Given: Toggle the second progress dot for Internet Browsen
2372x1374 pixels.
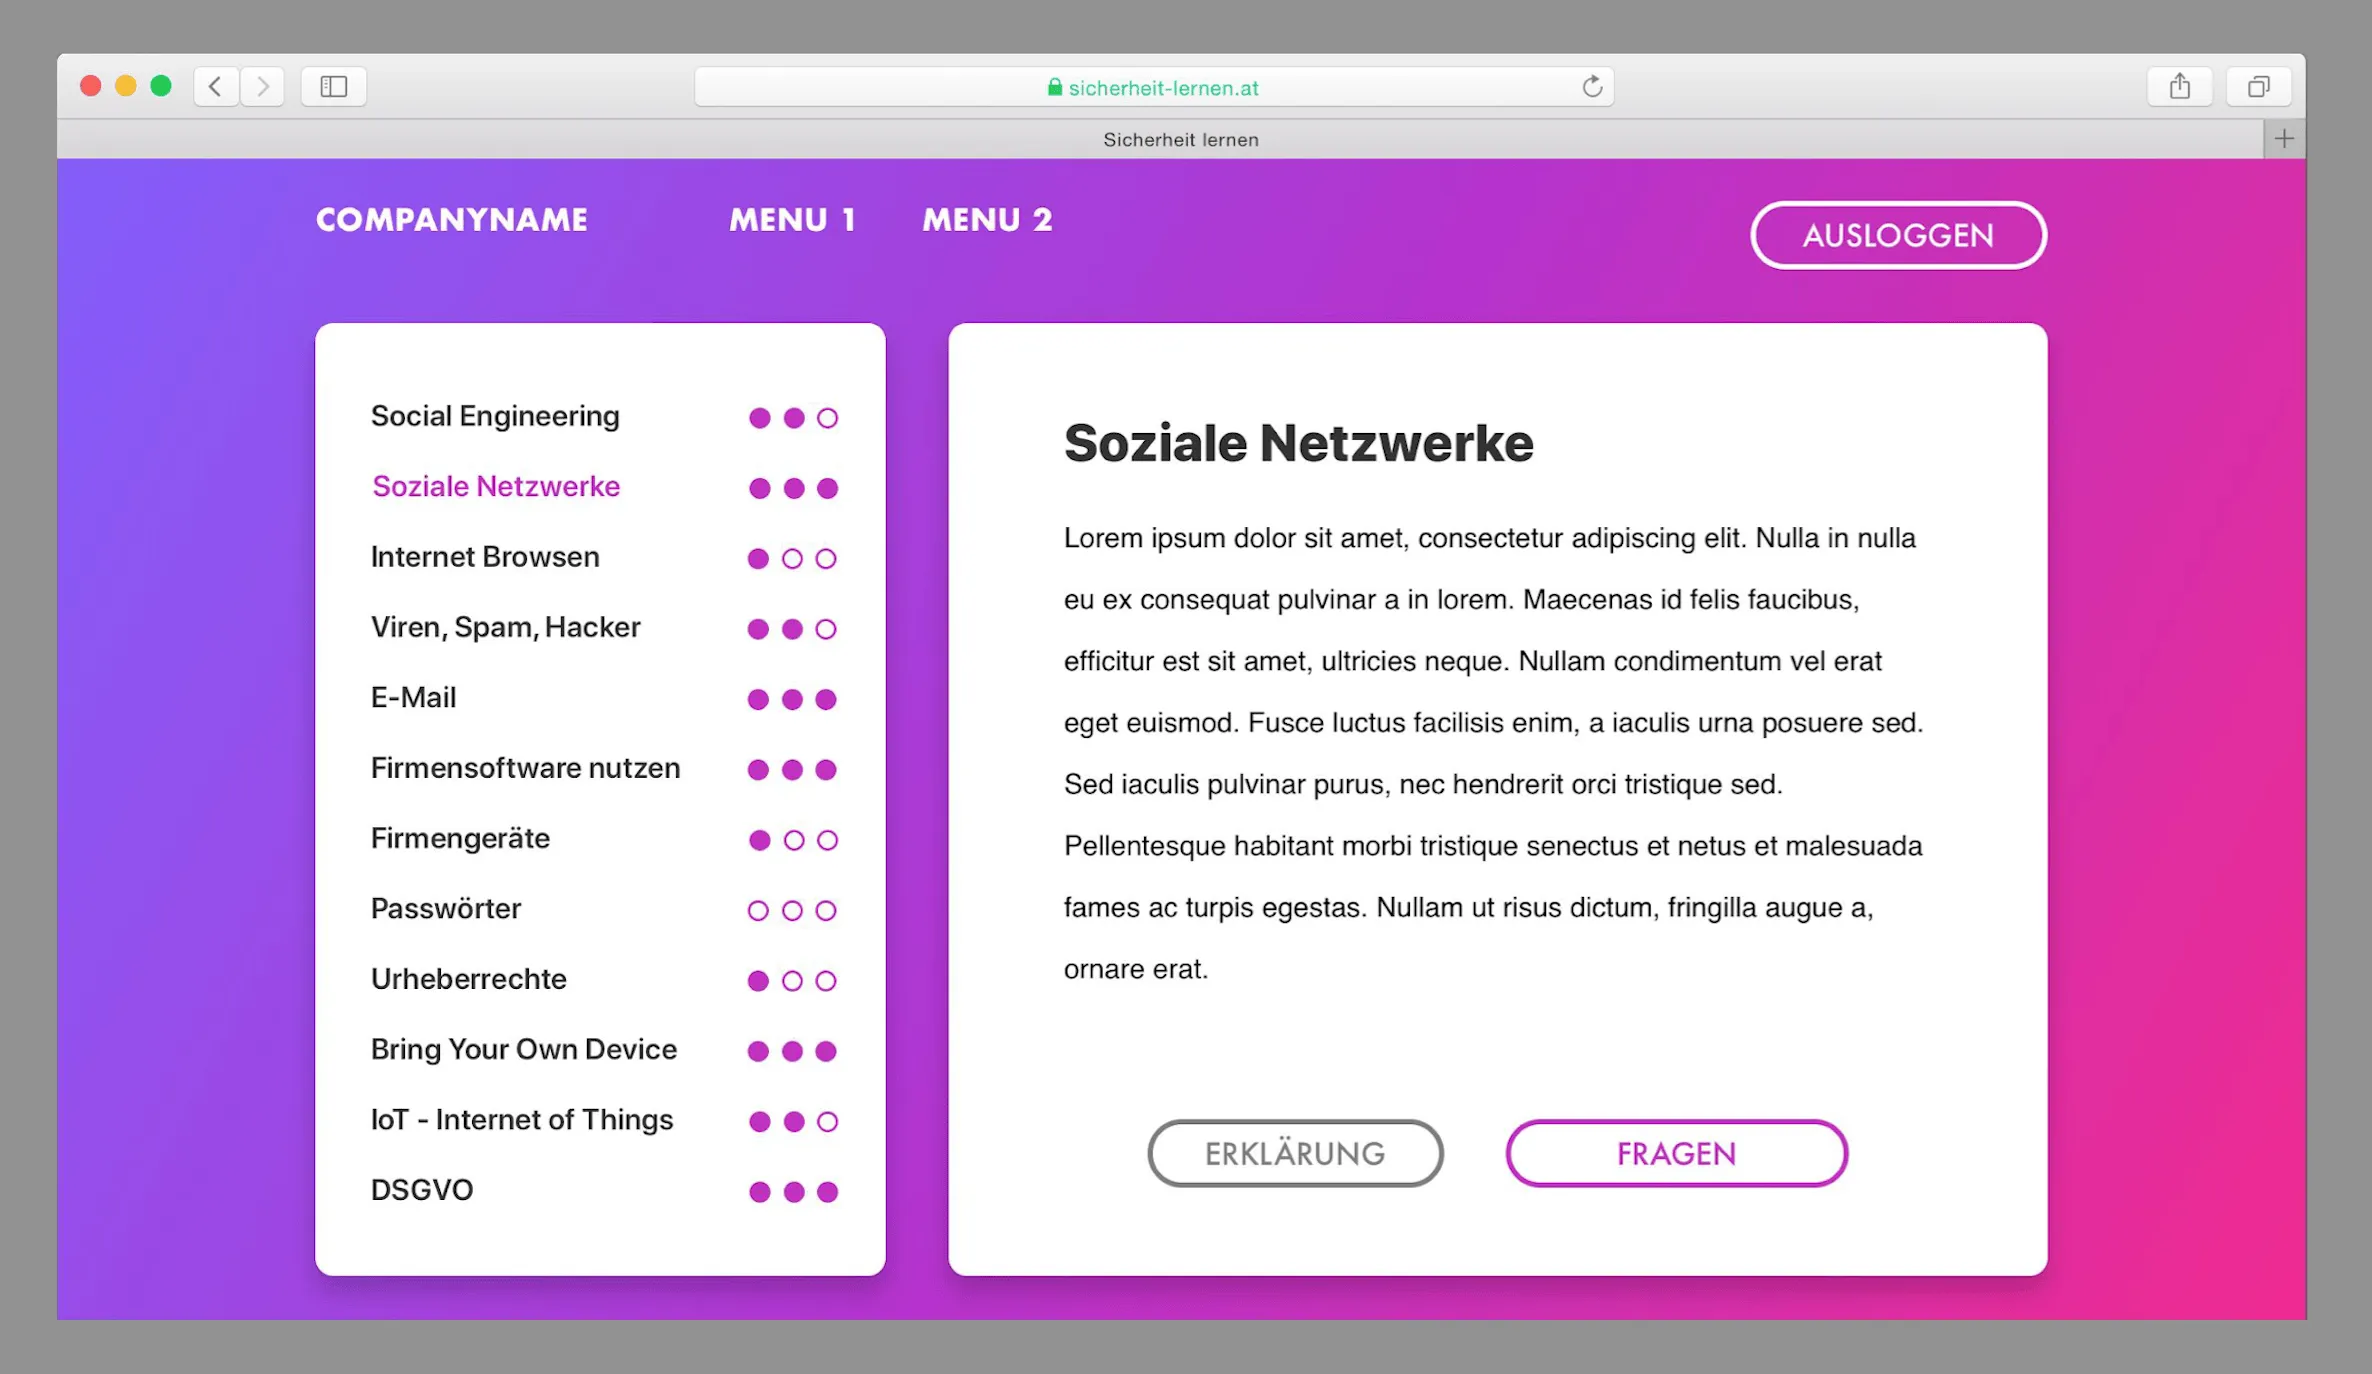Looking at the screenshot, I should 792,559.
